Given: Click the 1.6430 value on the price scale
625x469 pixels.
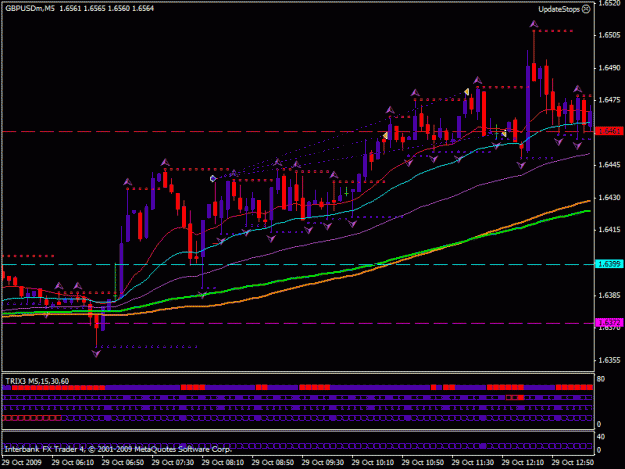Looking at the screenshot, I should [x=609, y=197].
